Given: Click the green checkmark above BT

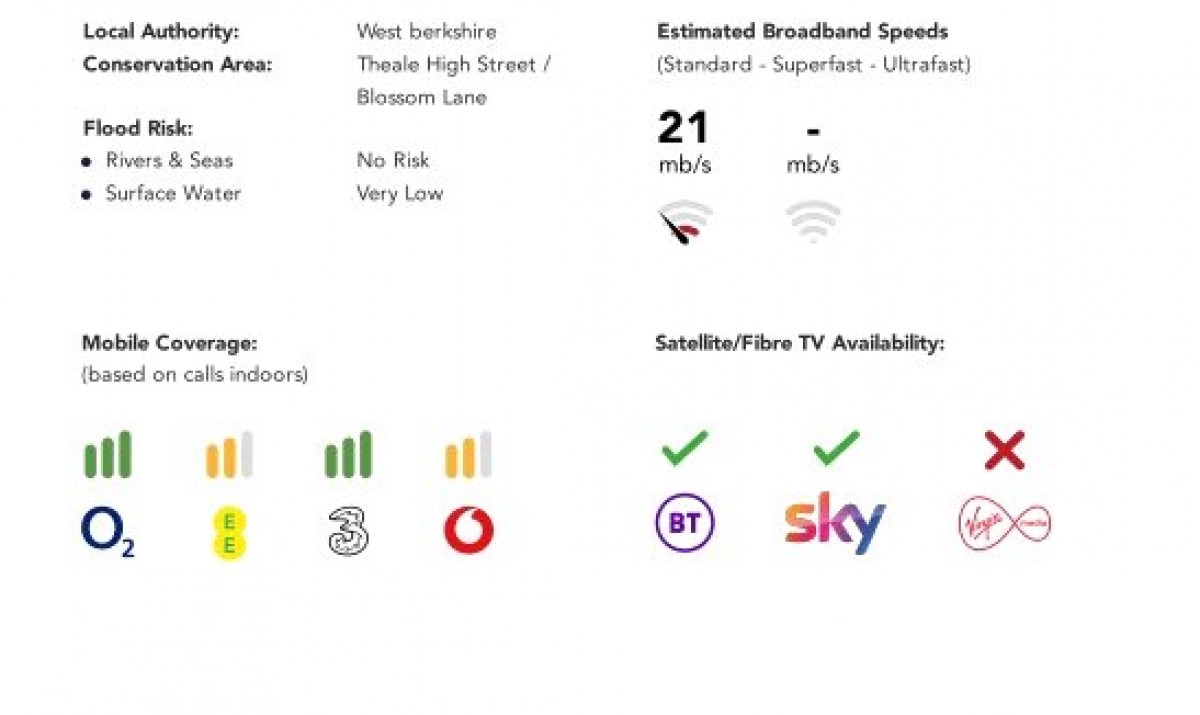Looking at the screenshot, I should 684,449.
